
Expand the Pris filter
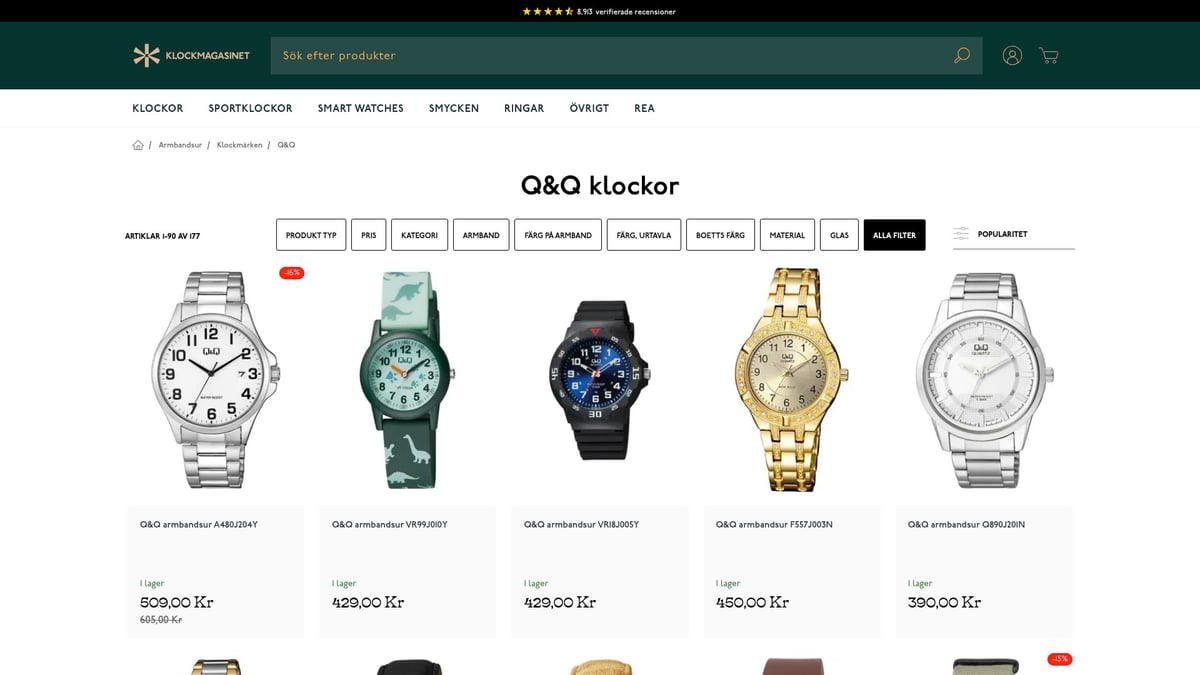369,235
